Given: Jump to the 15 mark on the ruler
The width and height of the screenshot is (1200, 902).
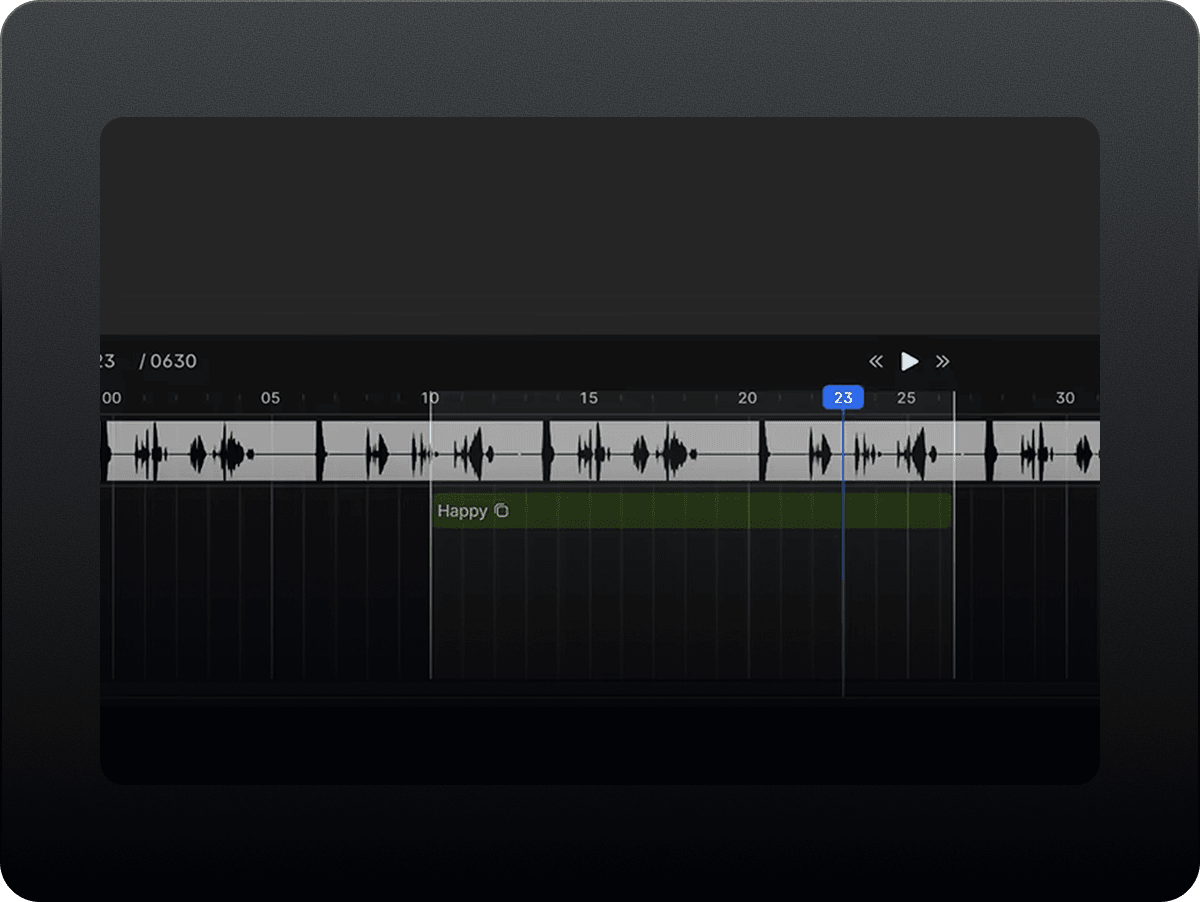Looking at the screenshot, I should [588, 398].
